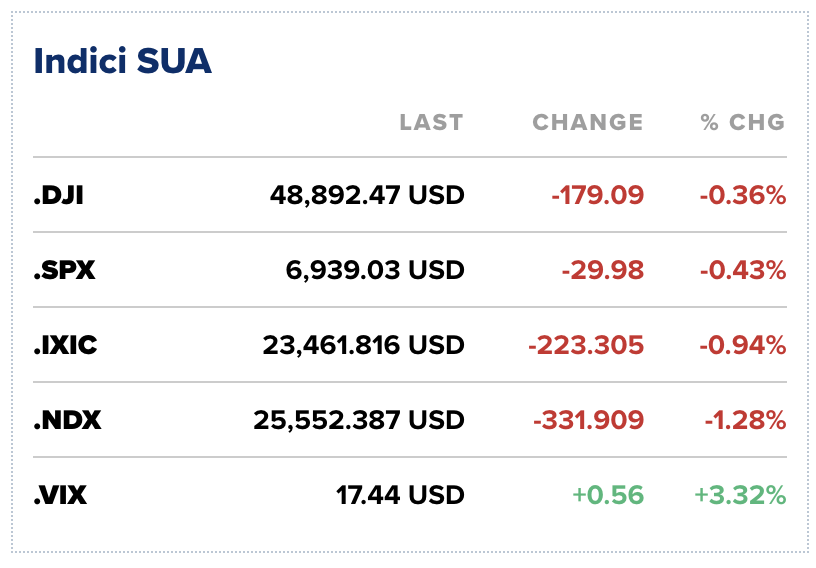Click the % CHG column header
This screenshot has width=816, height=568.
tap(742, 123)
